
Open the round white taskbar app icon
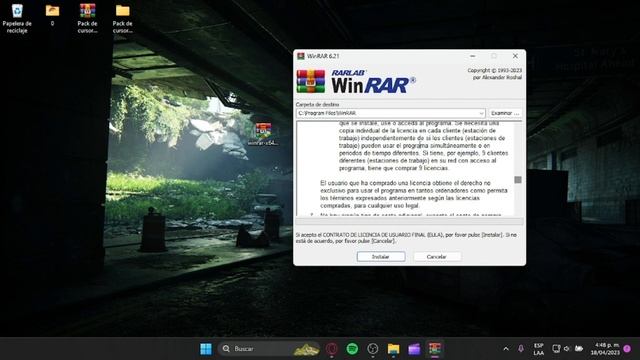pos(373,349)
